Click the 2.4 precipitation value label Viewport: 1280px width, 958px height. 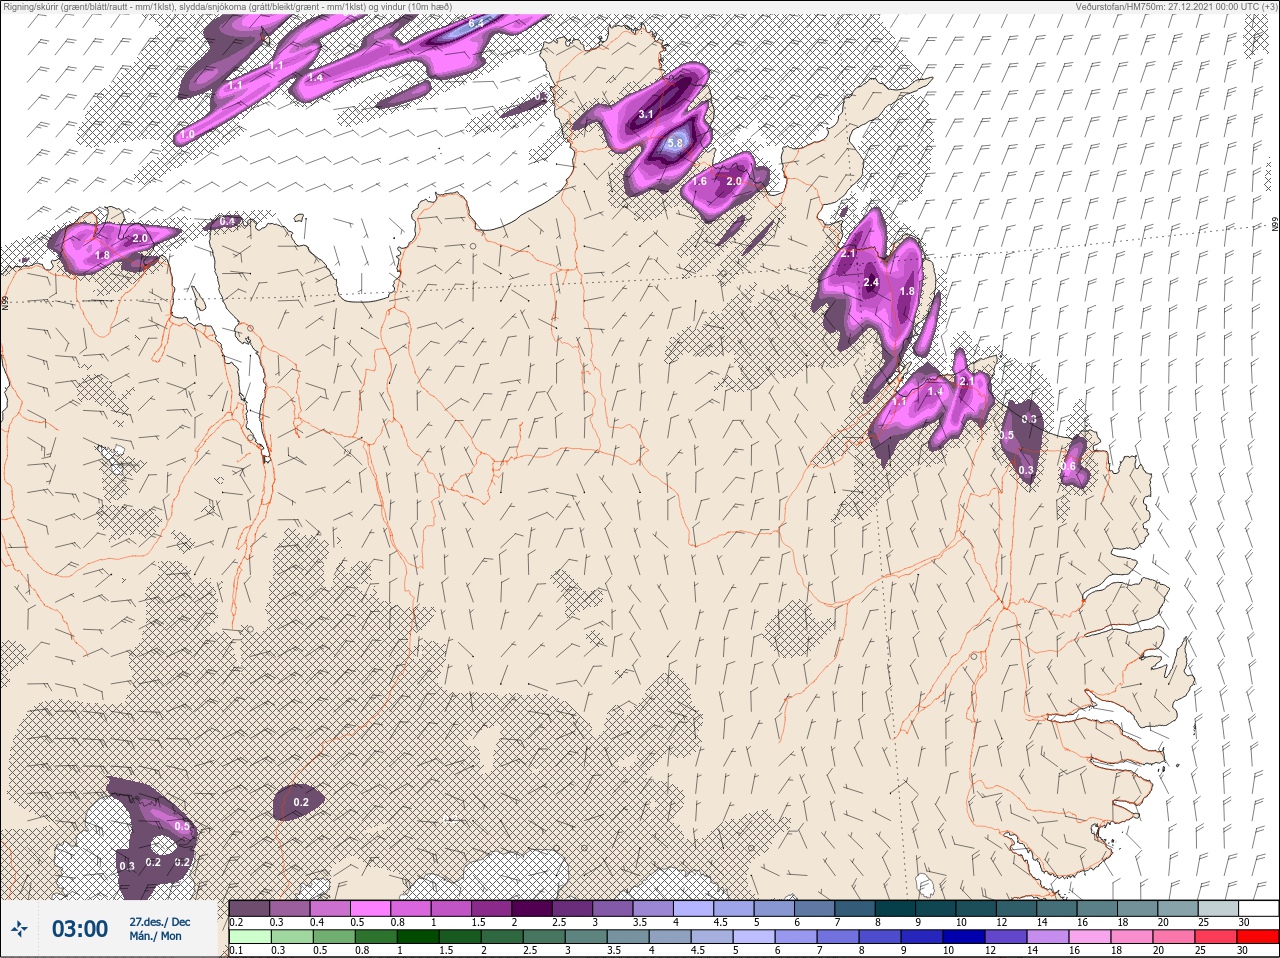(x=871, y=283)
